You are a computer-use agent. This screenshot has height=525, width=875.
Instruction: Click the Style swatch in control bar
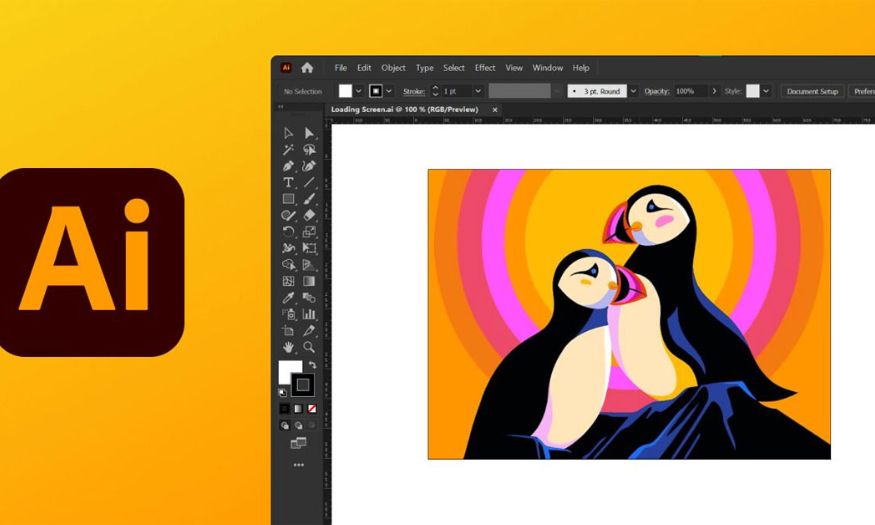click(x=752, y=91)
